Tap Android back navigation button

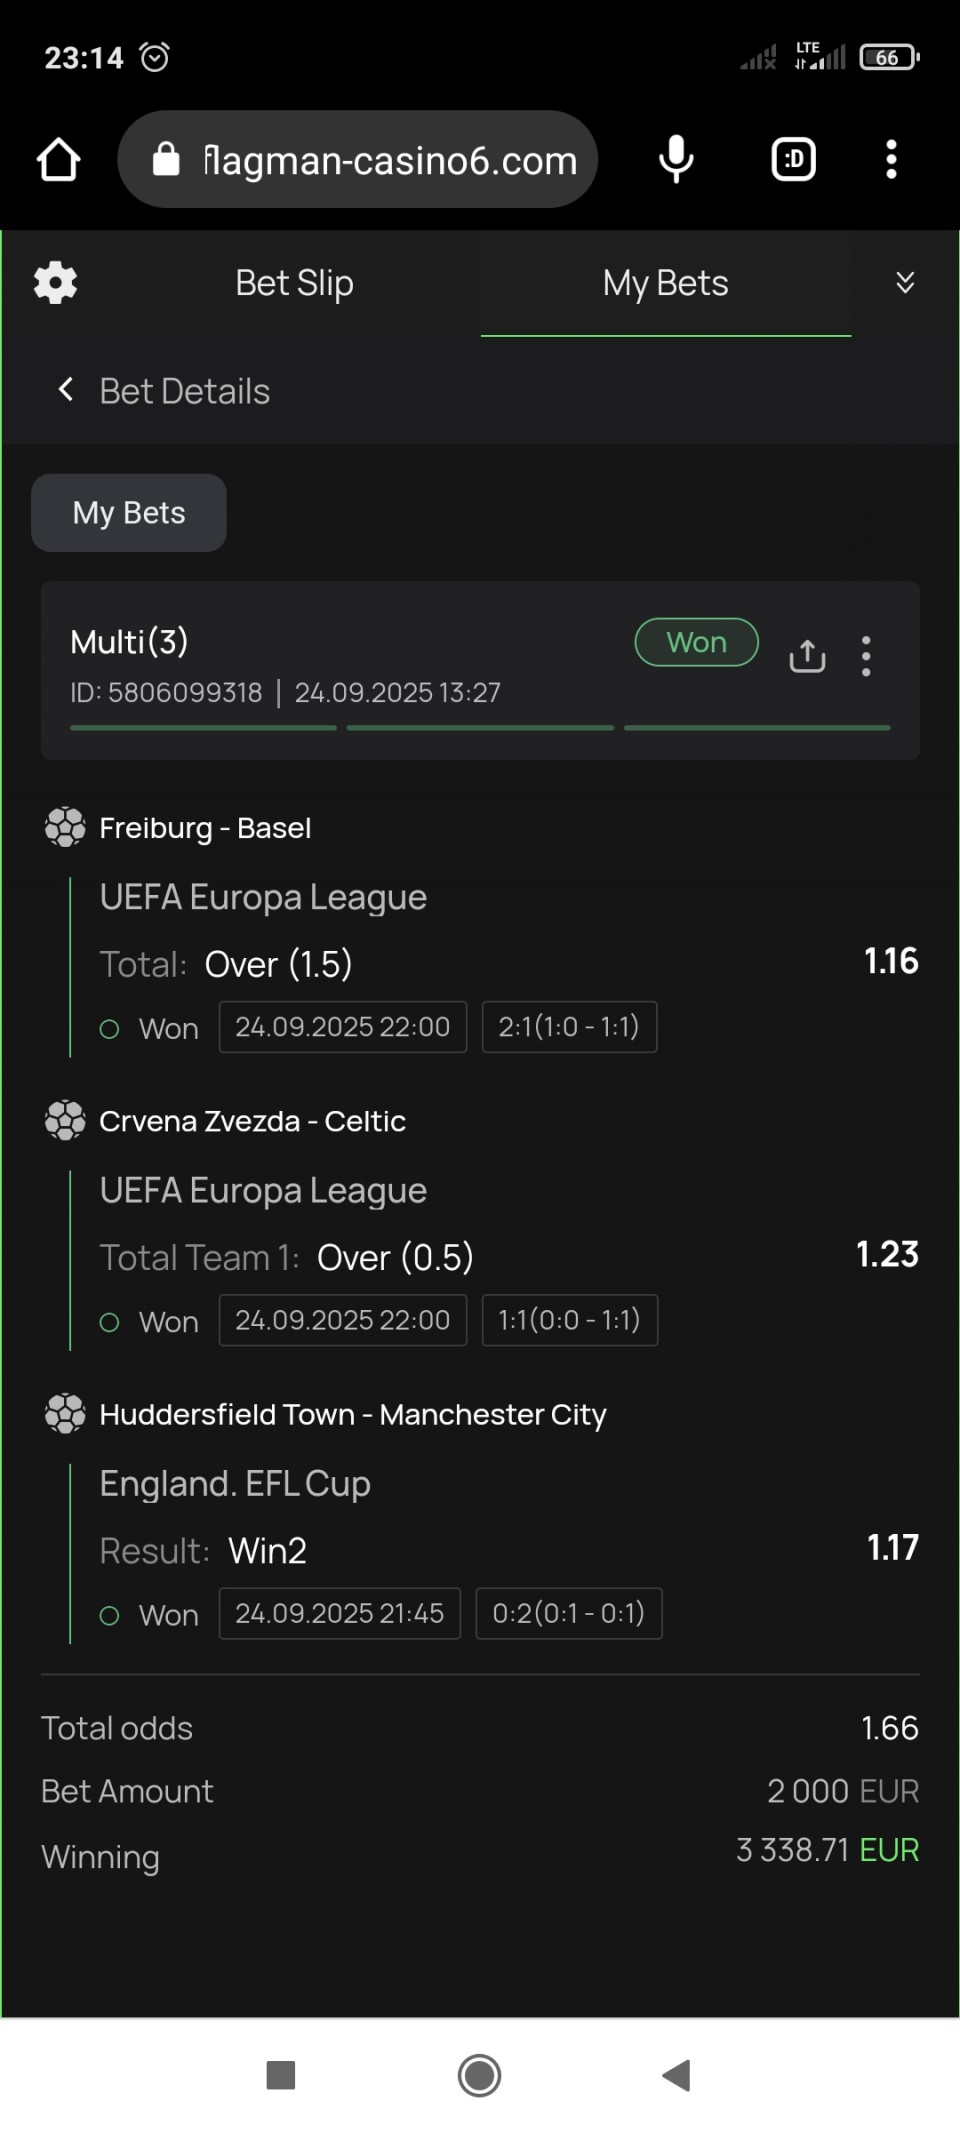tap(677, 2075)
